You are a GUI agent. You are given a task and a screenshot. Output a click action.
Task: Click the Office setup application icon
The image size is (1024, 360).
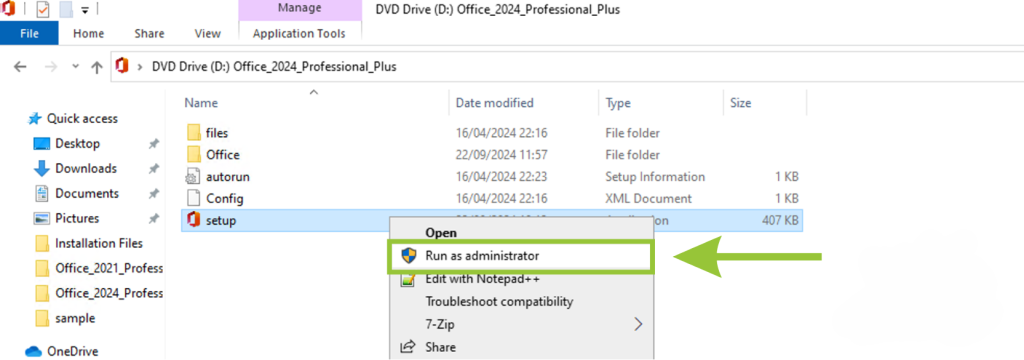193,220
